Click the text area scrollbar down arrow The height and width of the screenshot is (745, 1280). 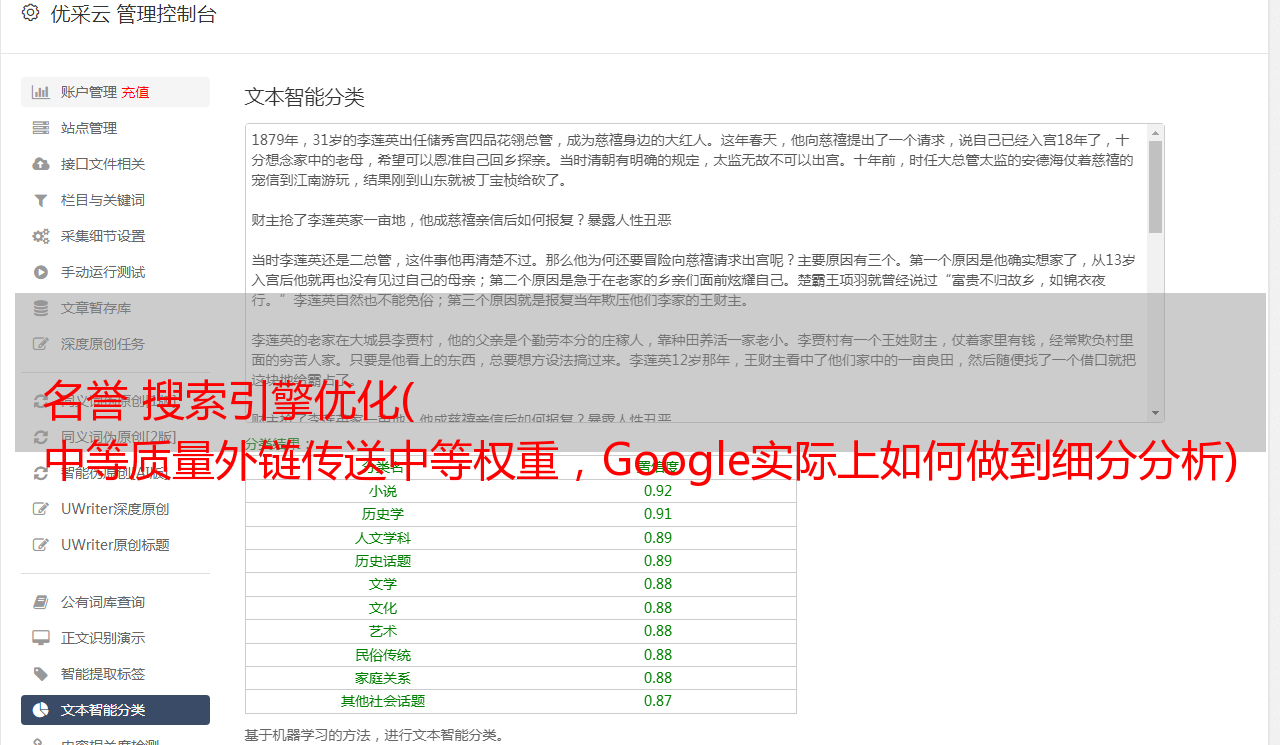[x=1156, y=413]
